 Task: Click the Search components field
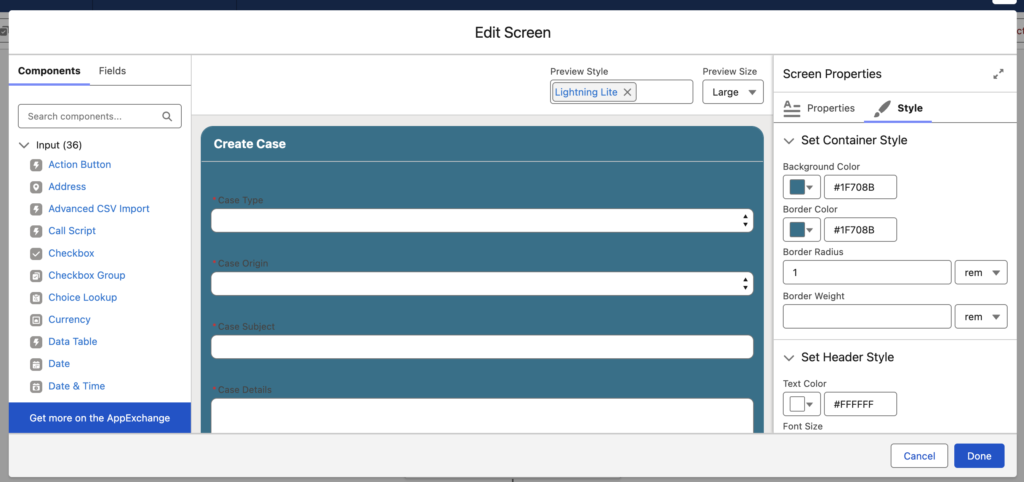(99, 116)
